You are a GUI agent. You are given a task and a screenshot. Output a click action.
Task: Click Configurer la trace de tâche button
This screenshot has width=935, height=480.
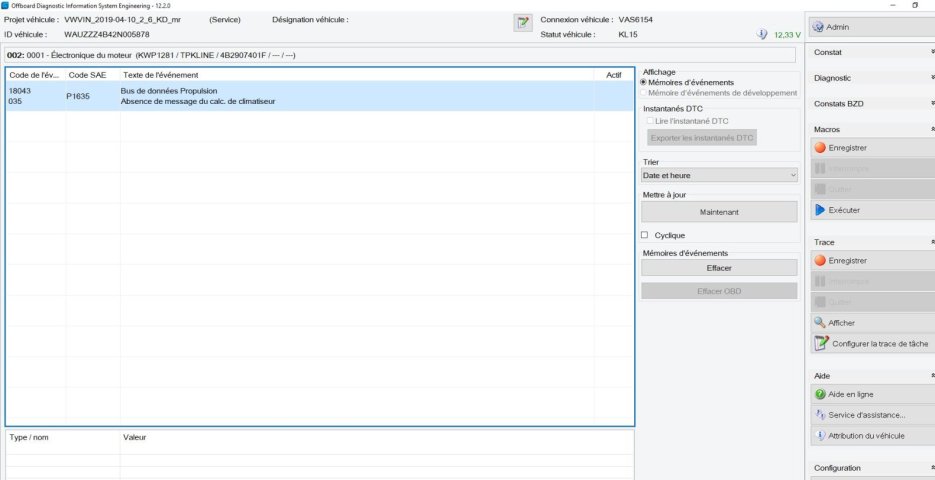point(872,343)
